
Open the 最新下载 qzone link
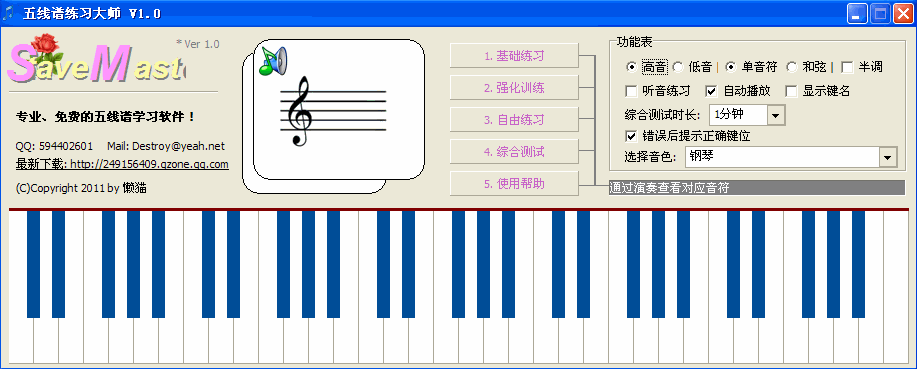(x=122, y=164)
